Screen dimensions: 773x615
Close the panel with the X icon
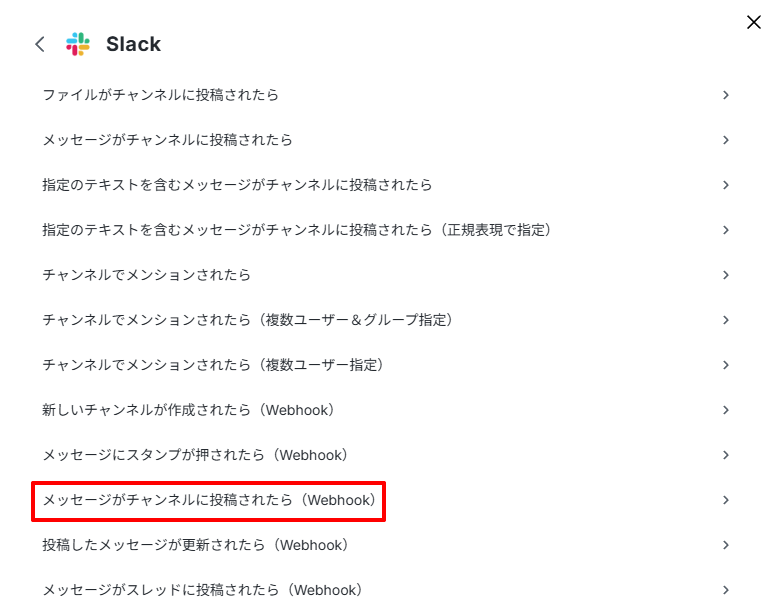point(753,22)
